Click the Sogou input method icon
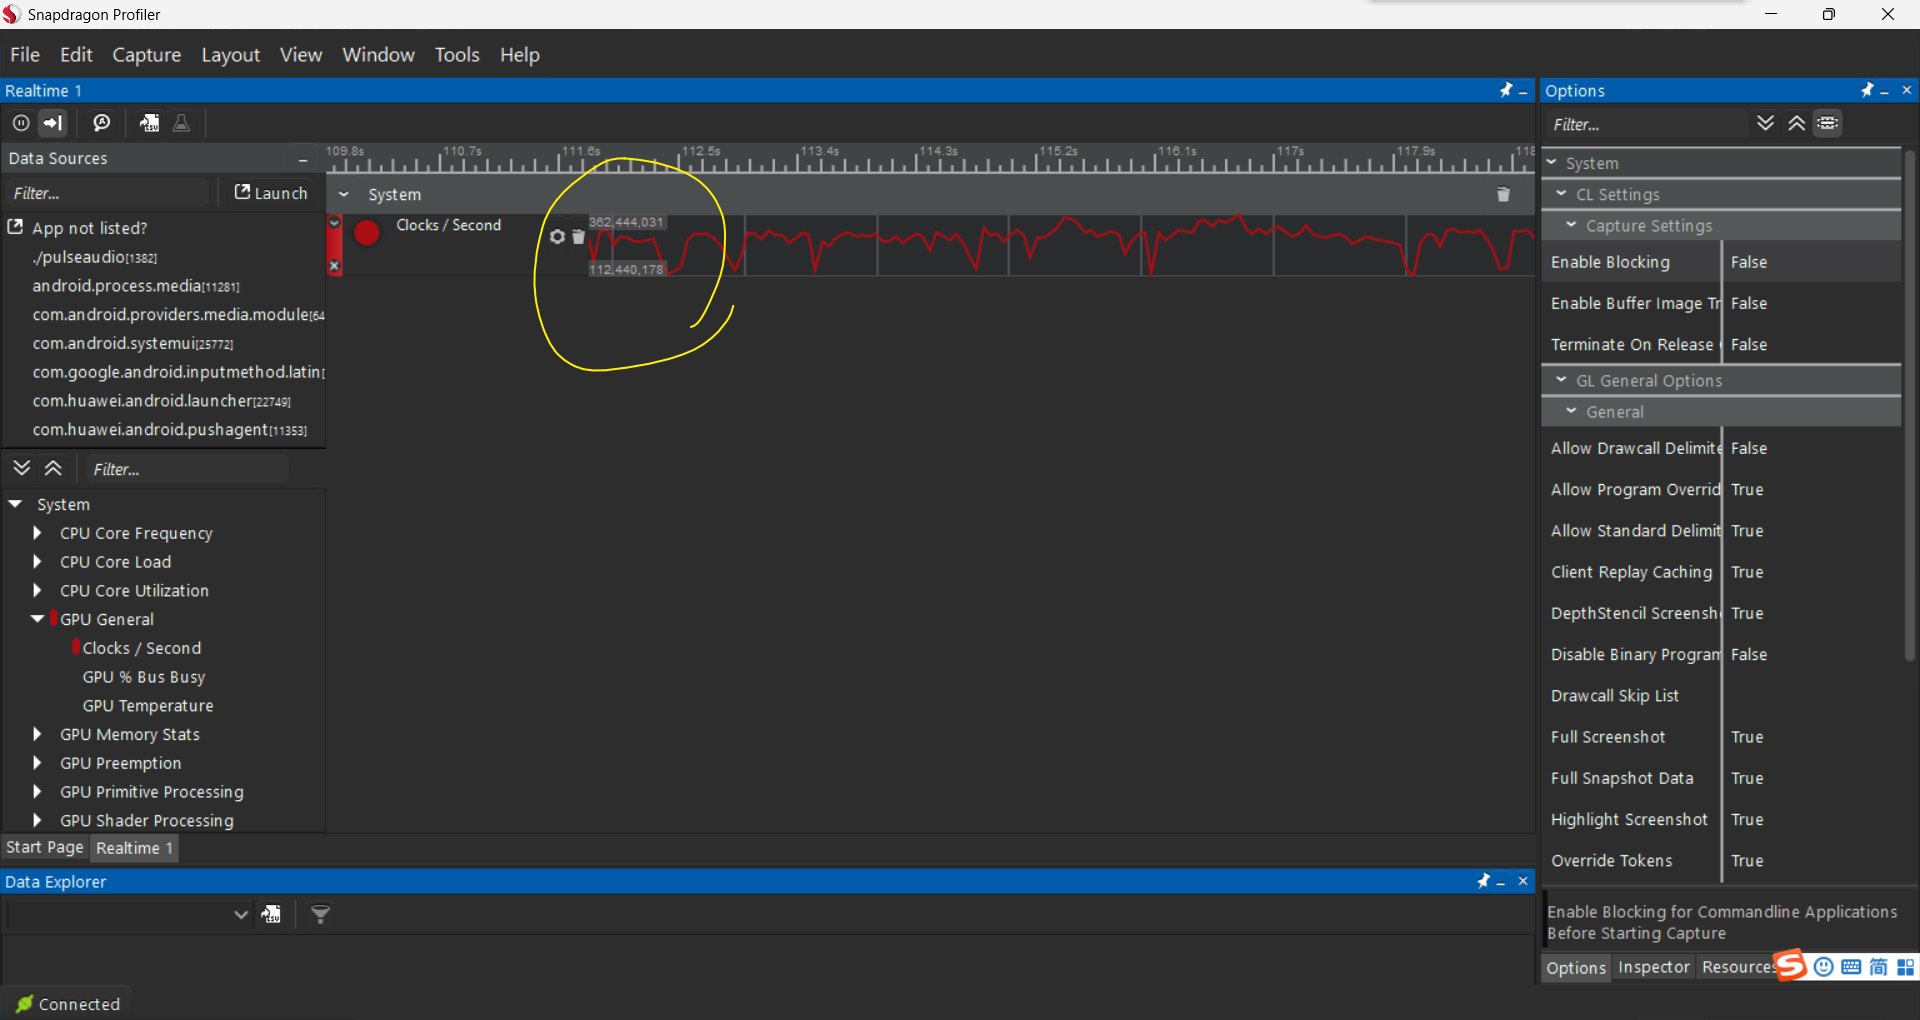The image size is (1920, 1020). tap(1790, 966)
